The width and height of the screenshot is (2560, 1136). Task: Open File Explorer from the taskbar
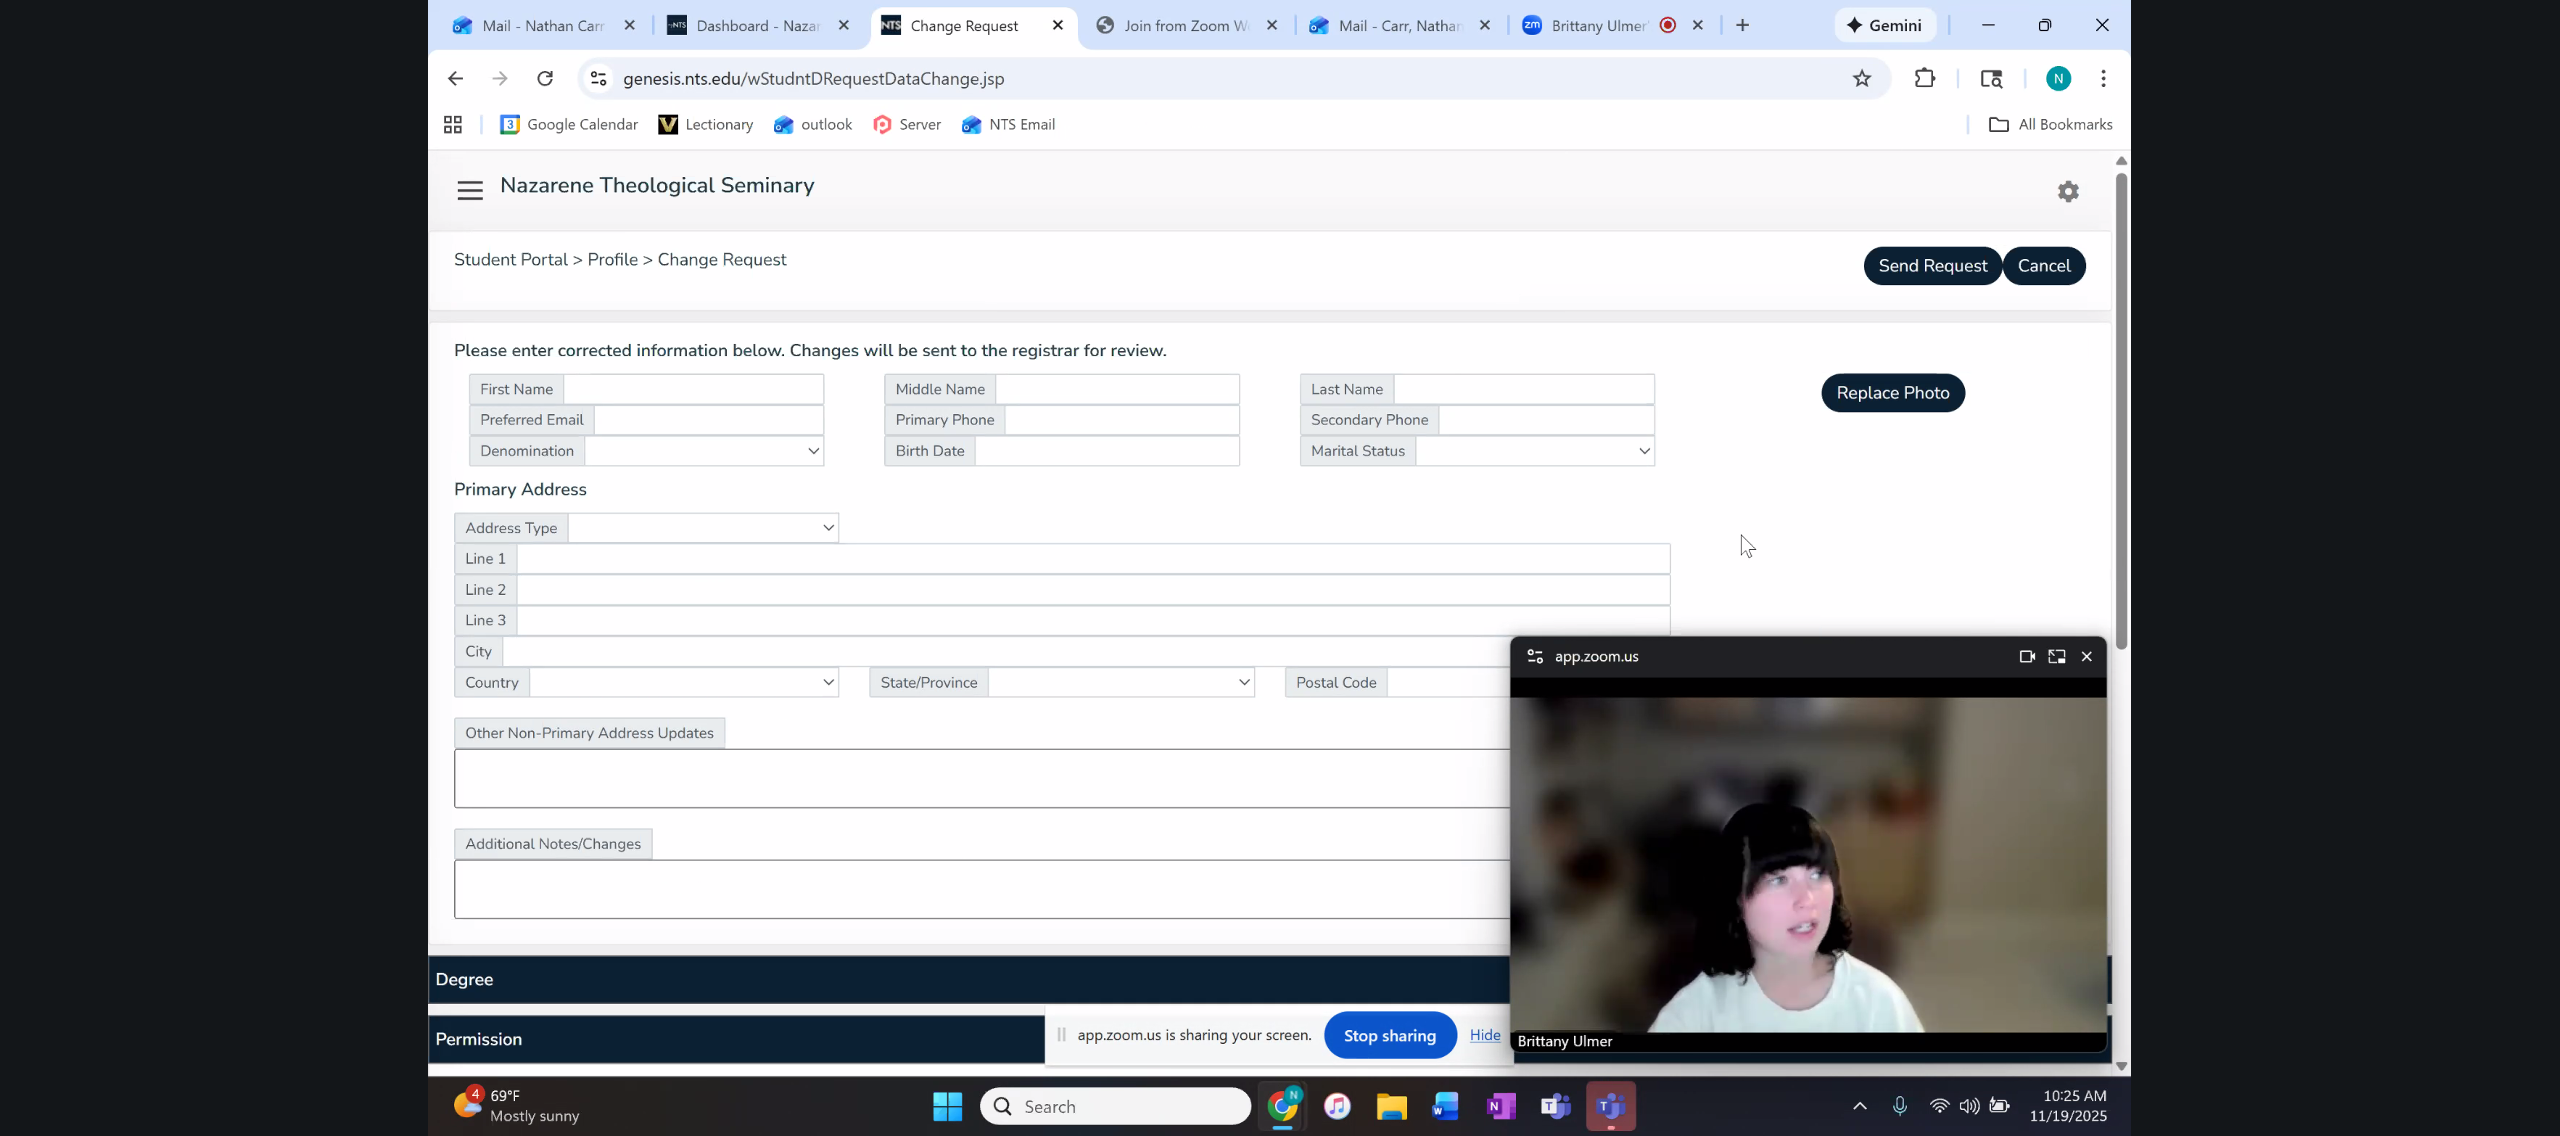[1391, 1106]
